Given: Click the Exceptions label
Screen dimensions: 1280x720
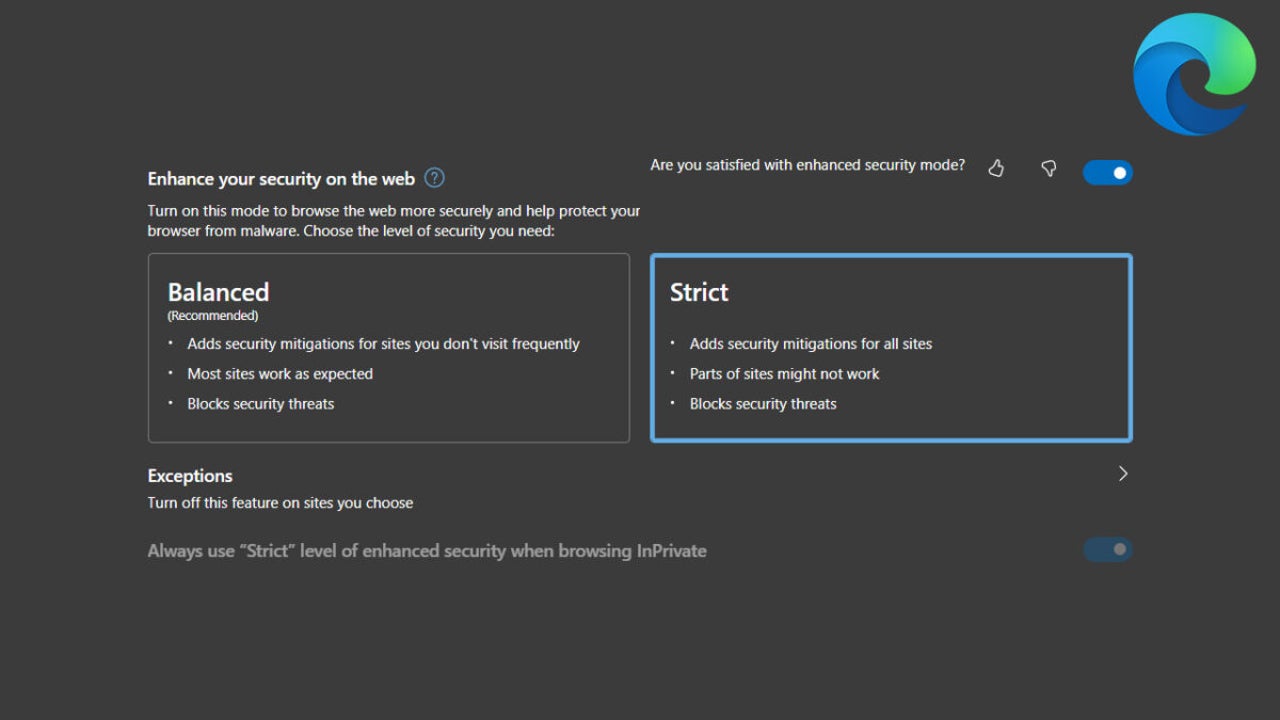Looking at the screenshot, I should 189,475.
